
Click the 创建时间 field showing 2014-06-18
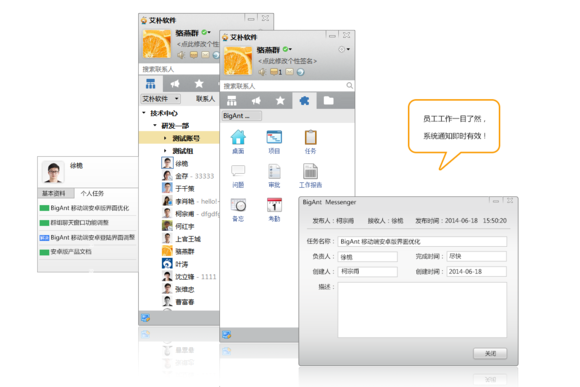tap(476, 272)
